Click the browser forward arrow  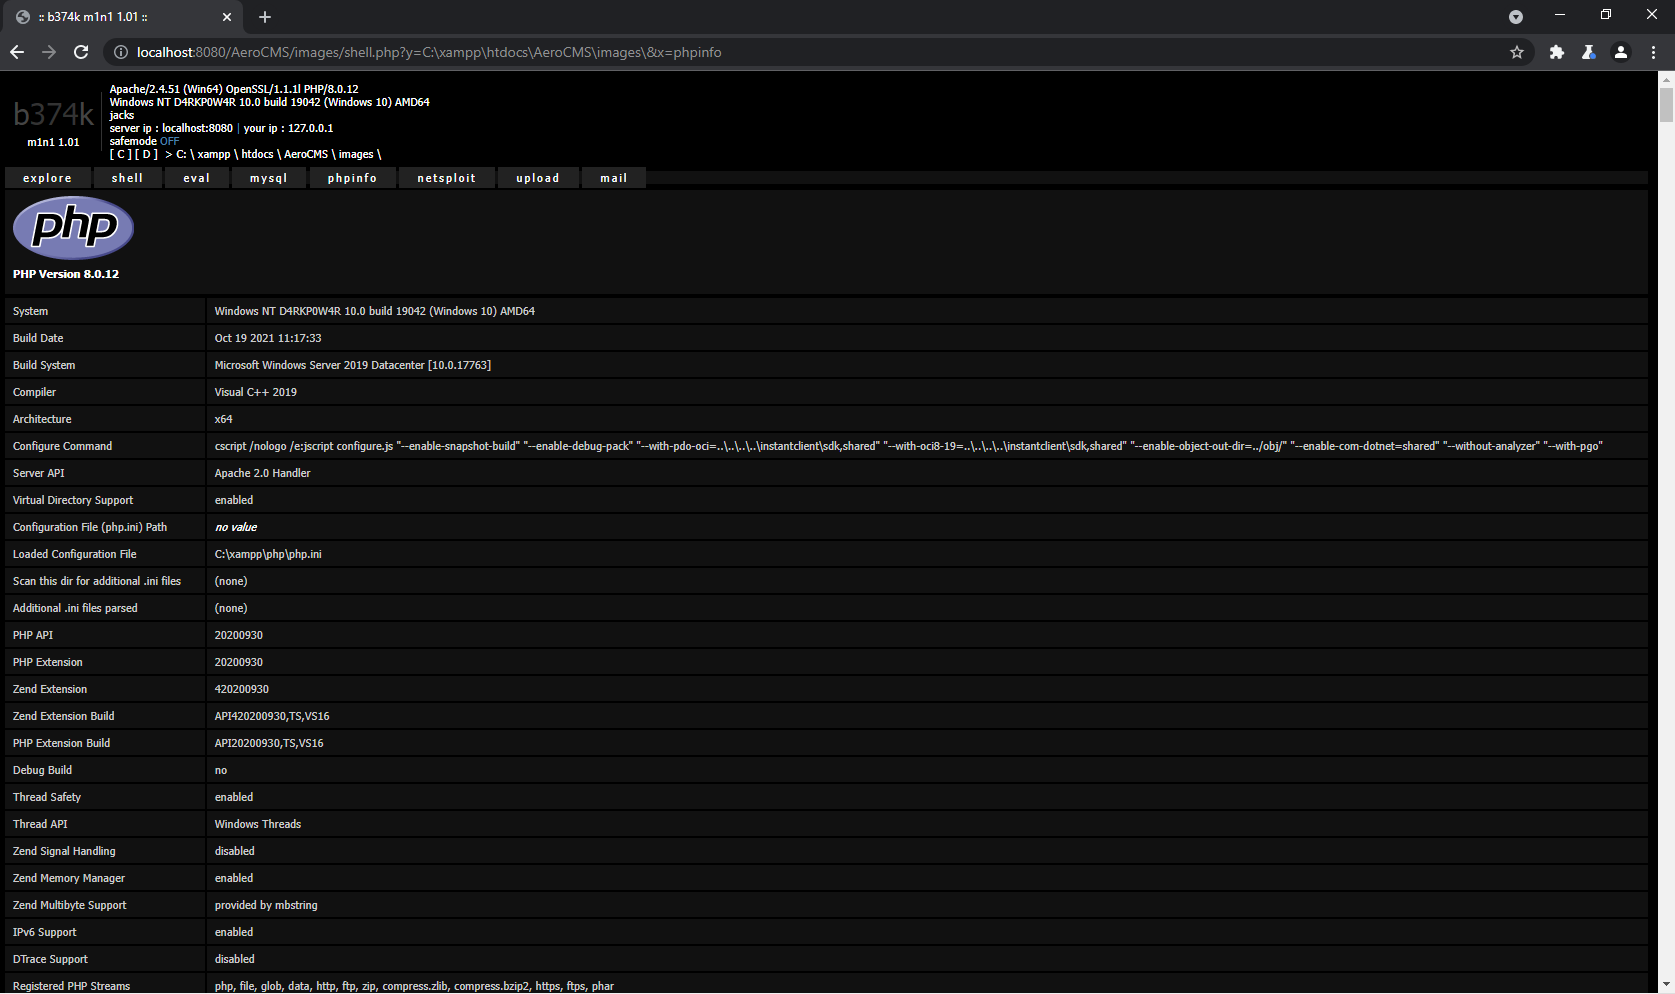49,52
